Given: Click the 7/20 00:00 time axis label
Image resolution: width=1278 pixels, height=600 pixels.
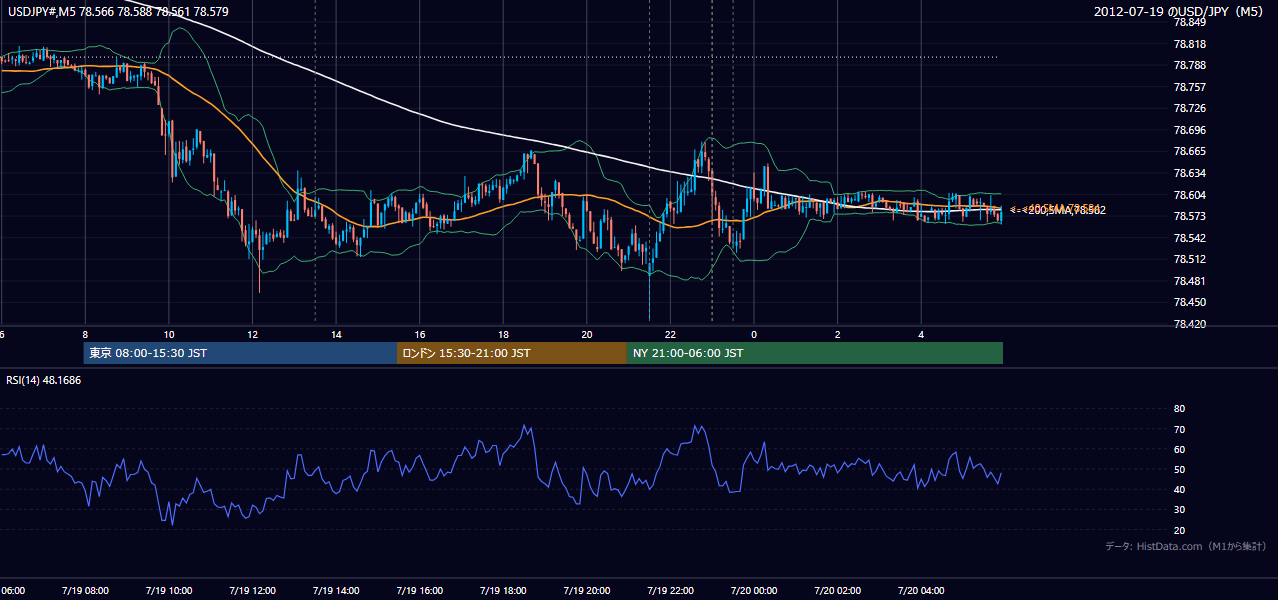Looking at the screenshot, I should click(754, 590).
